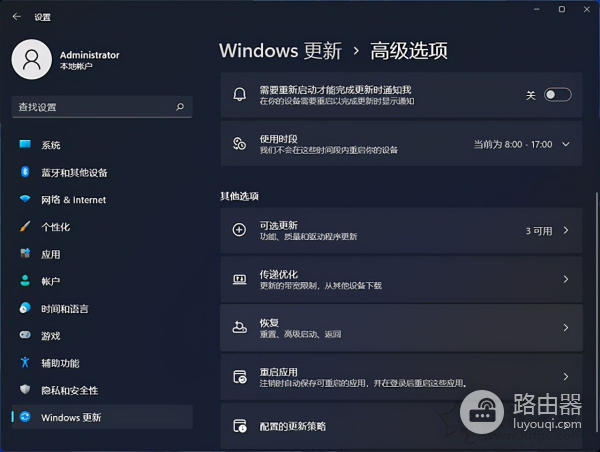Open 重启应用 via its right chevron
The width and height of the screenshot is (600, 452).
coord(566,377)
